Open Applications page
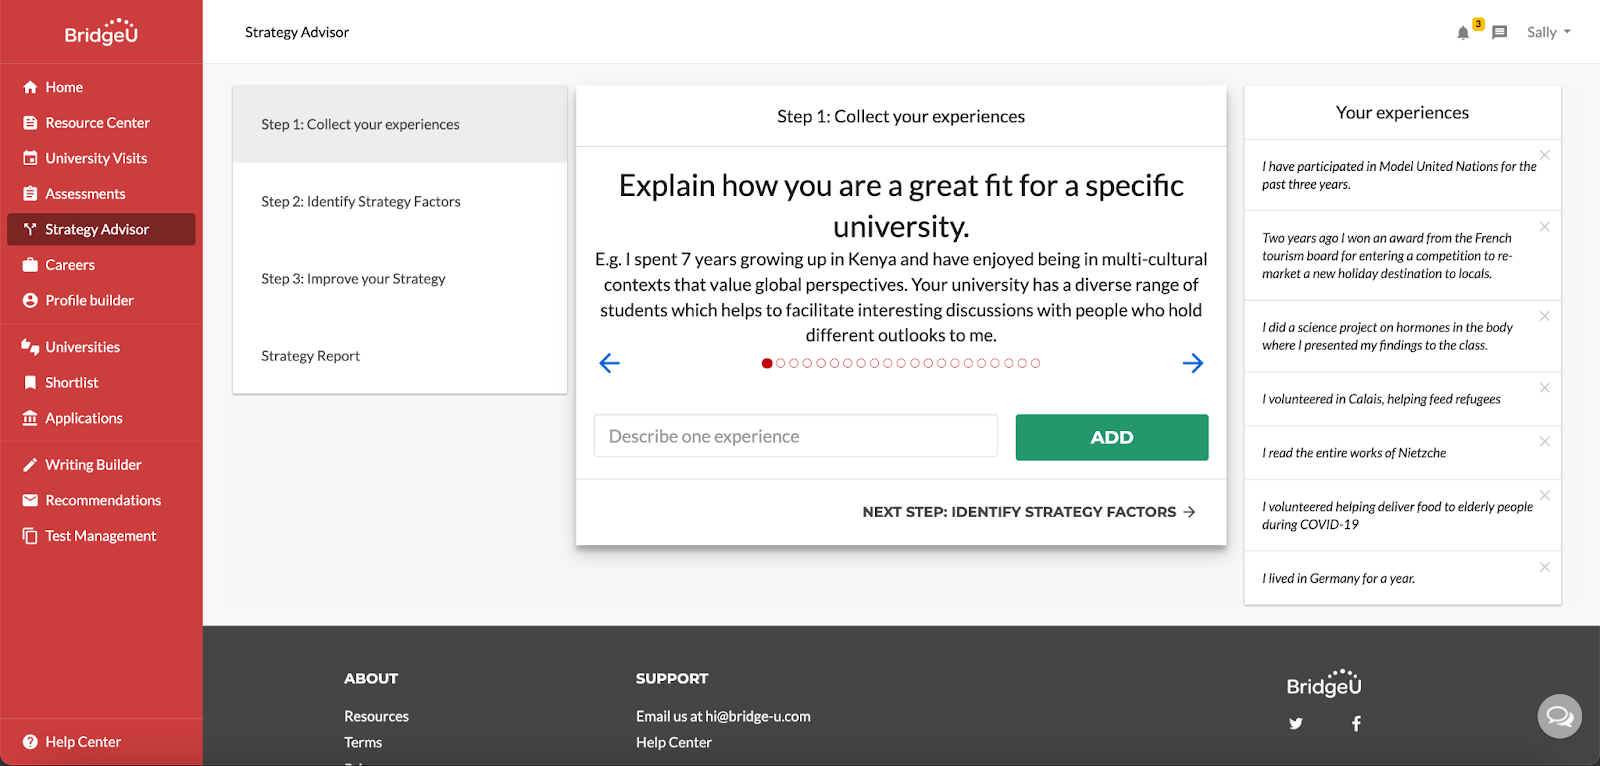Image resolution: width=1600 pixels, height=766 pixels. click(101, 418)
